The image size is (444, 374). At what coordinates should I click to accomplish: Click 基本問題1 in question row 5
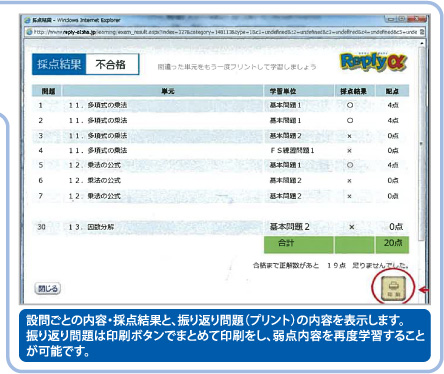click(285, 165)
